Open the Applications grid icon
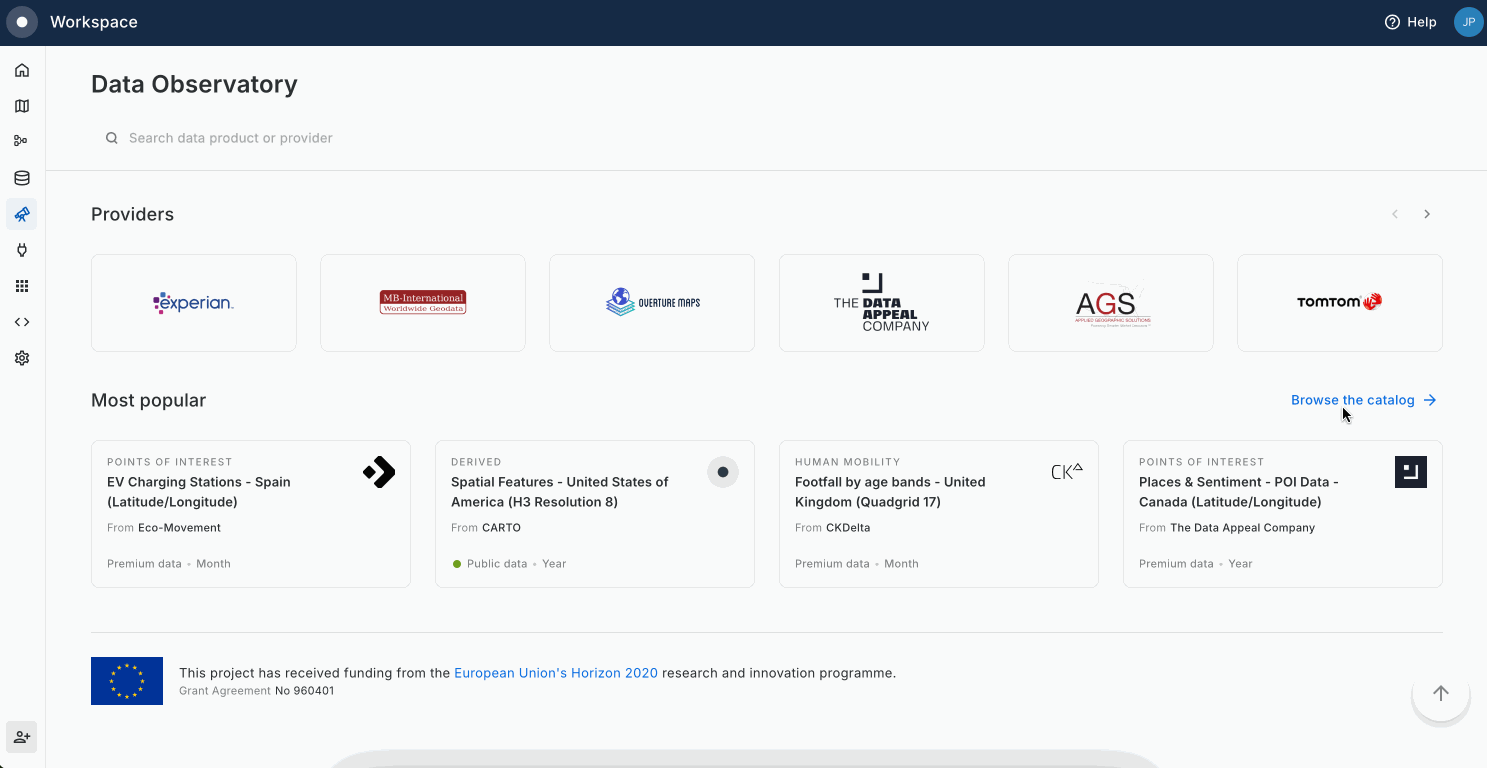Viewport: 1487px width, 768px height. (x=22, y=286)
